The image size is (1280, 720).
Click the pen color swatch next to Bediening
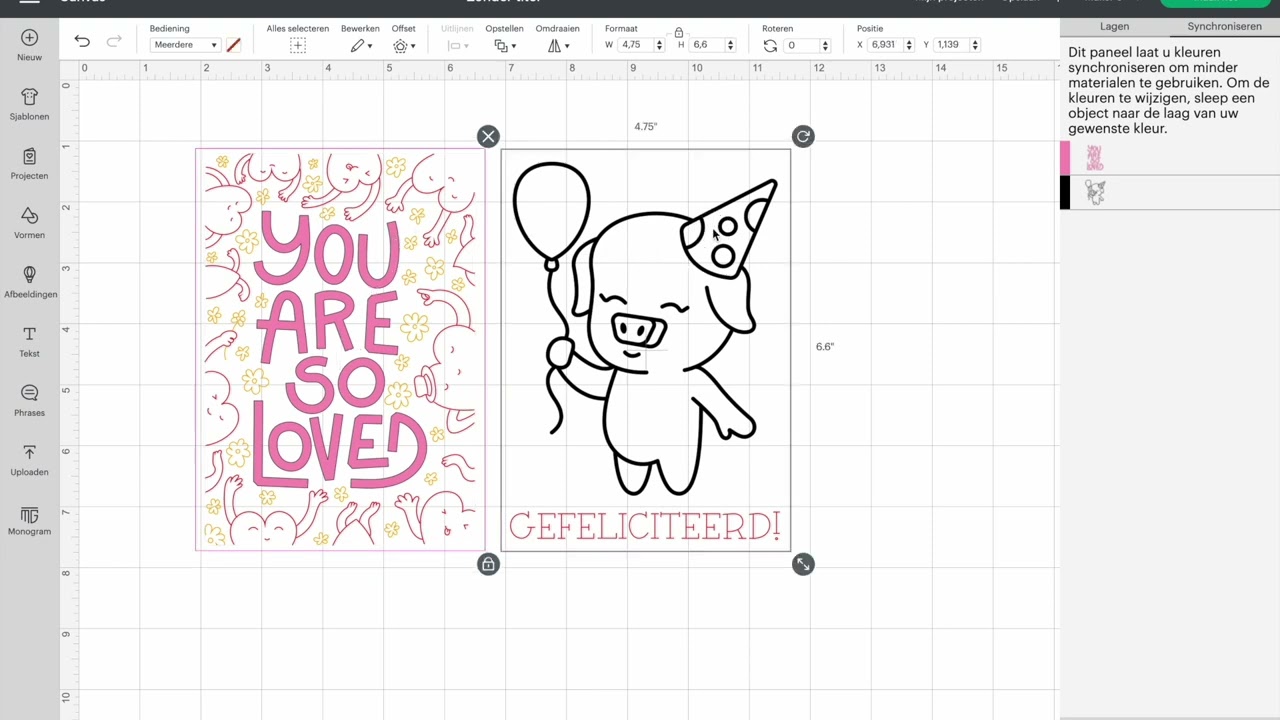[x=233, y=45]
